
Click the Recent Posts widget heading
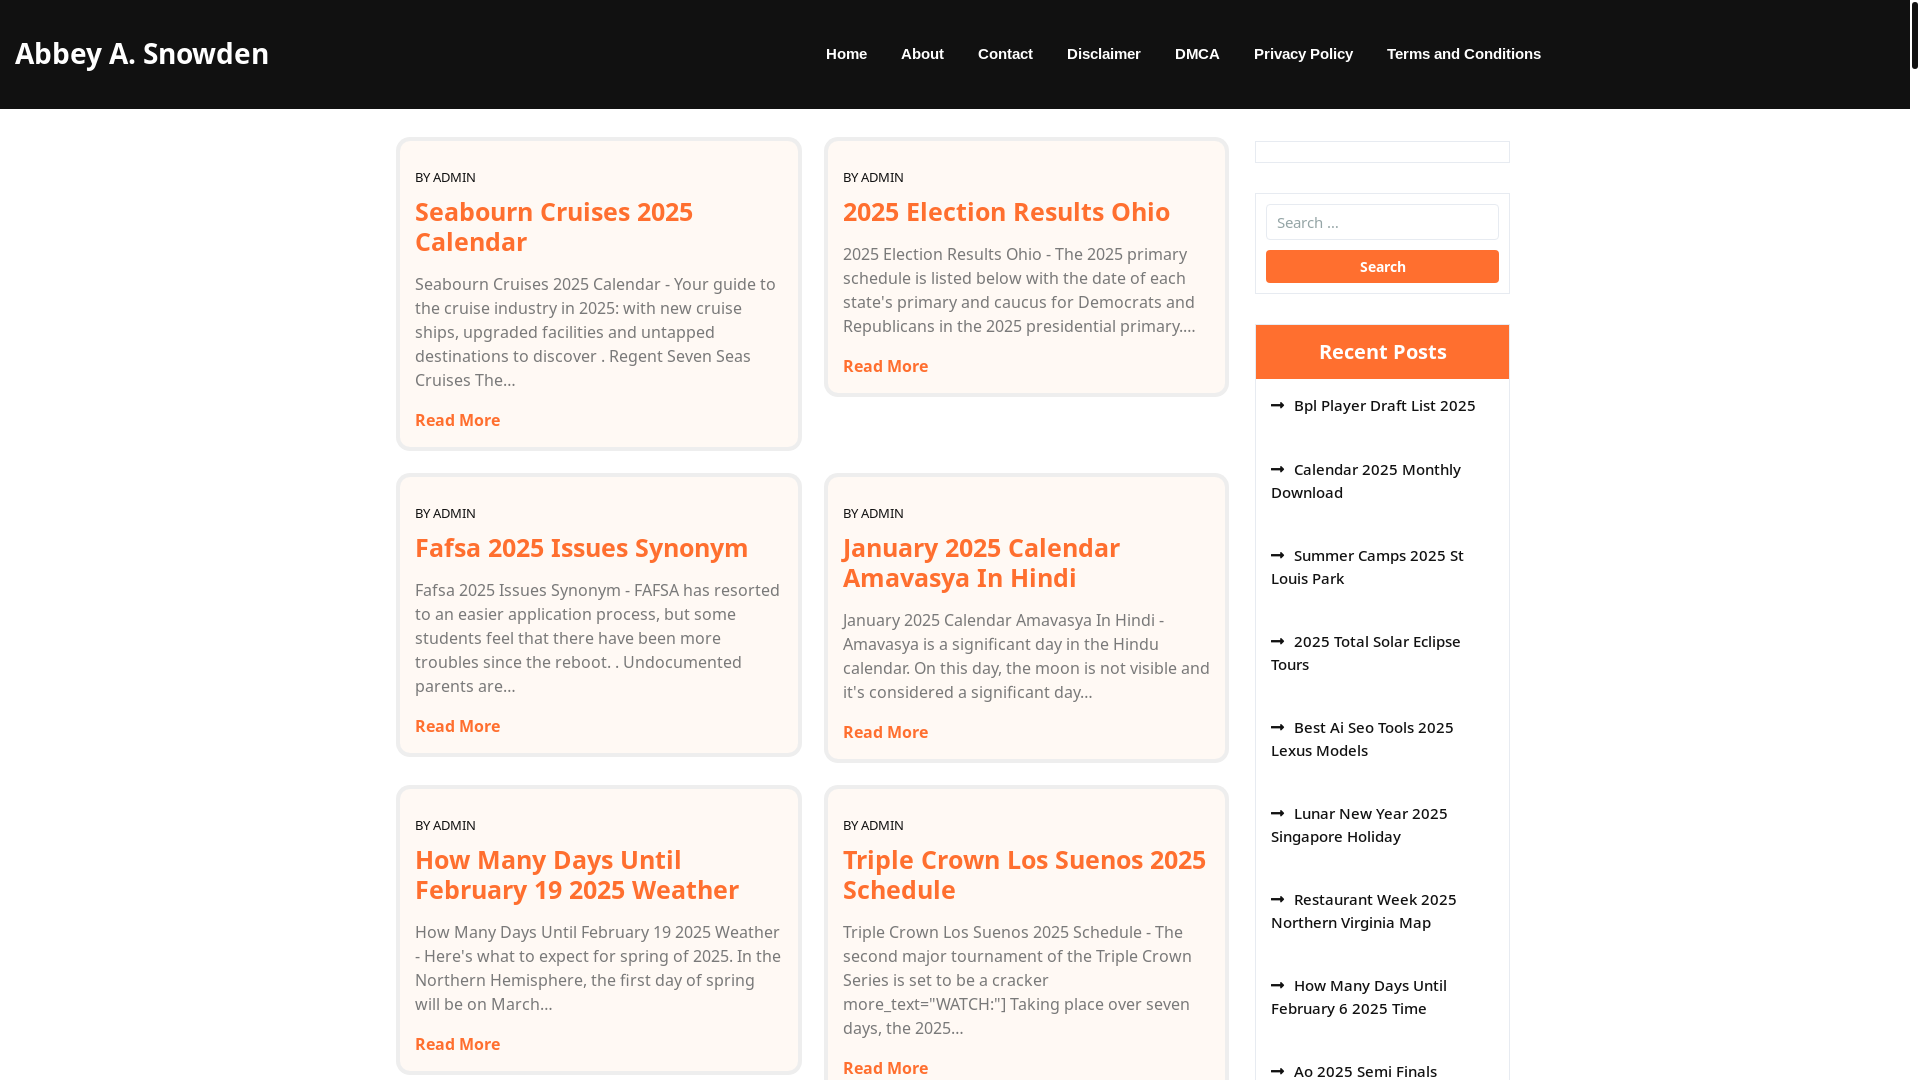tap(1382, 352)
